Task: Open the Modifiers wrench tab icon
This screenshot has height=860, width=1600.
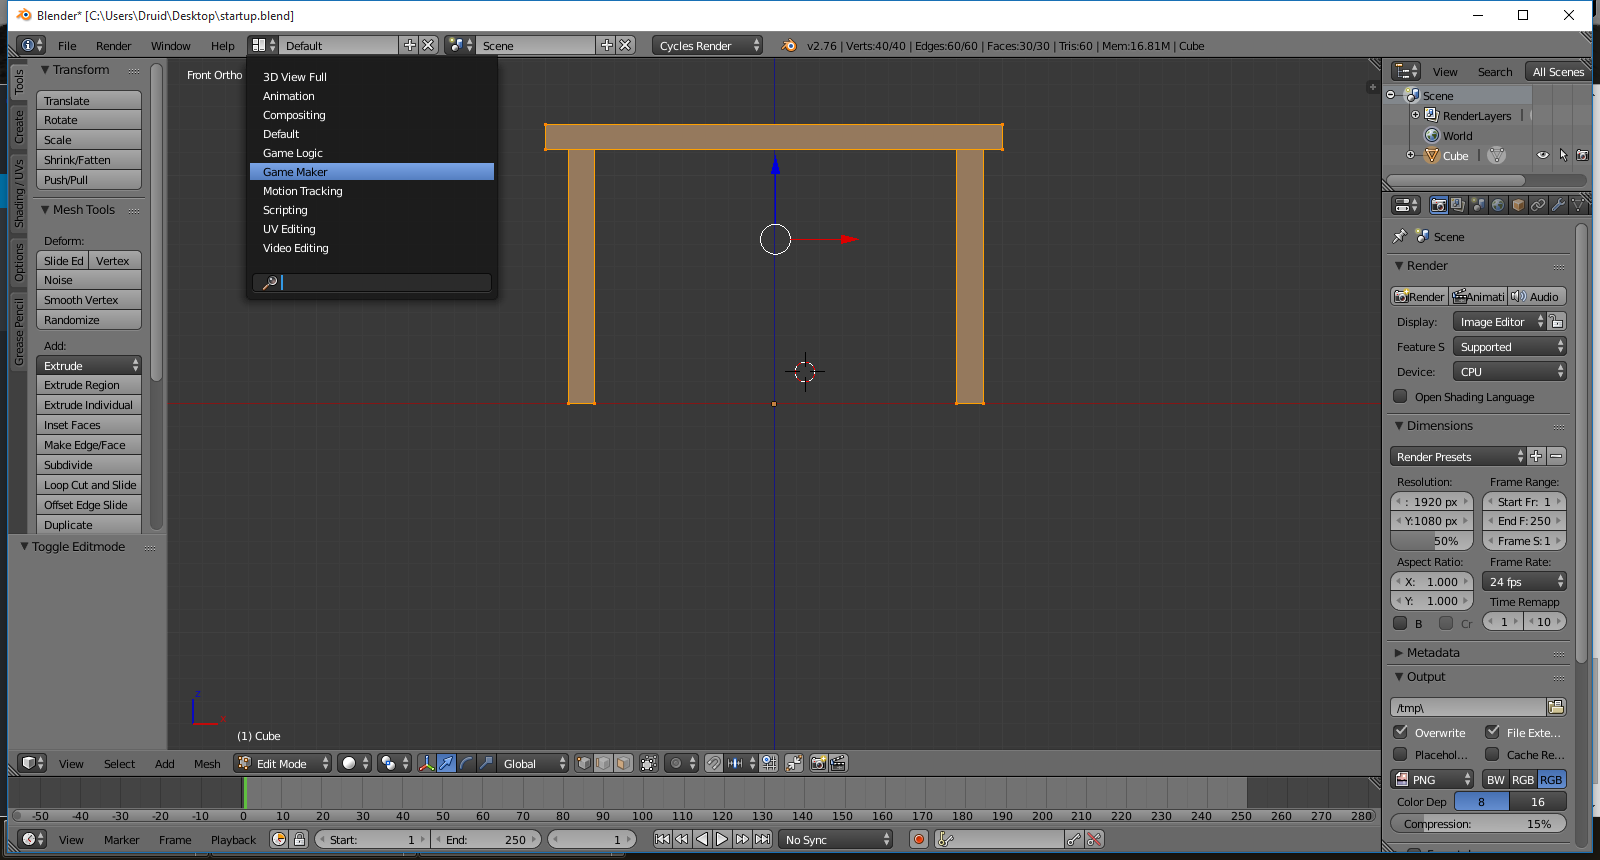Action: (x=1558, y=205)
